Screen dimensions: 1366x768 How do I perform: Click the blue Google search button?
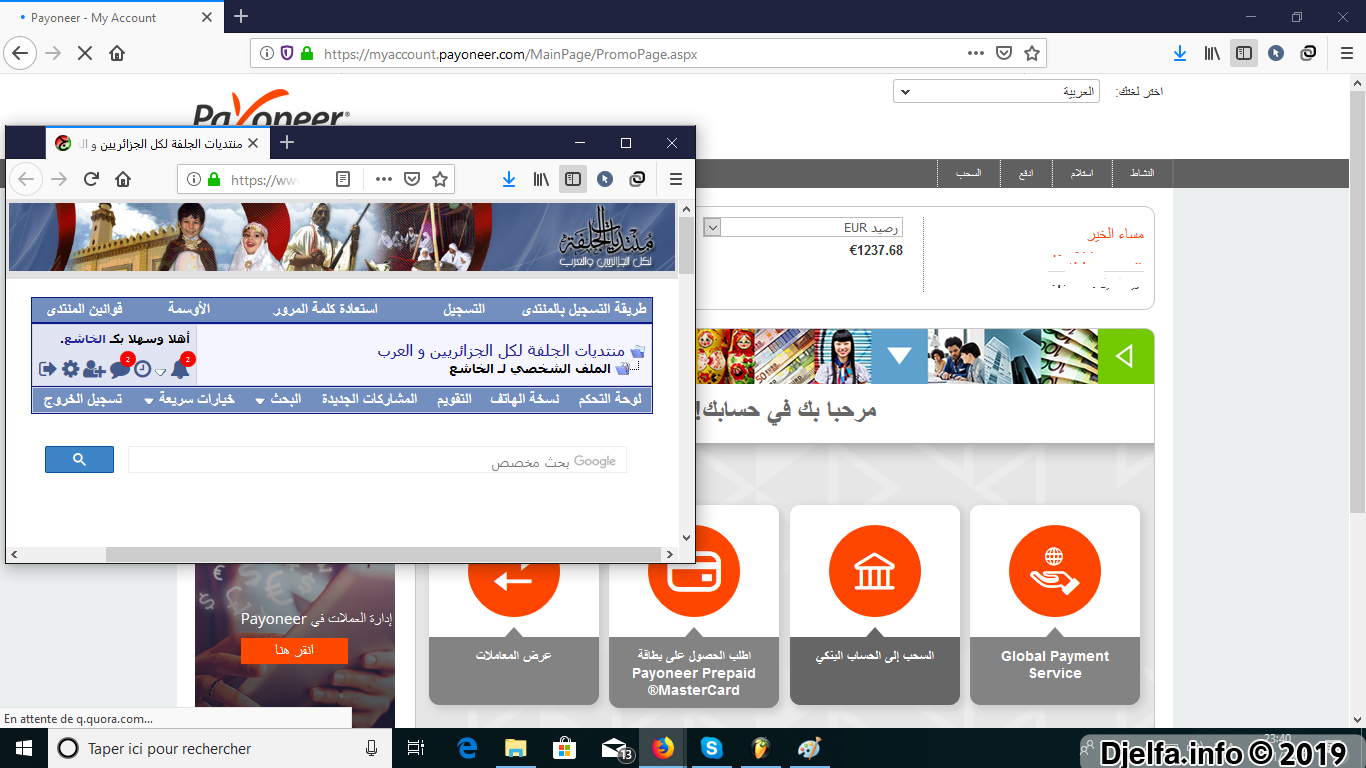(79, 460)
